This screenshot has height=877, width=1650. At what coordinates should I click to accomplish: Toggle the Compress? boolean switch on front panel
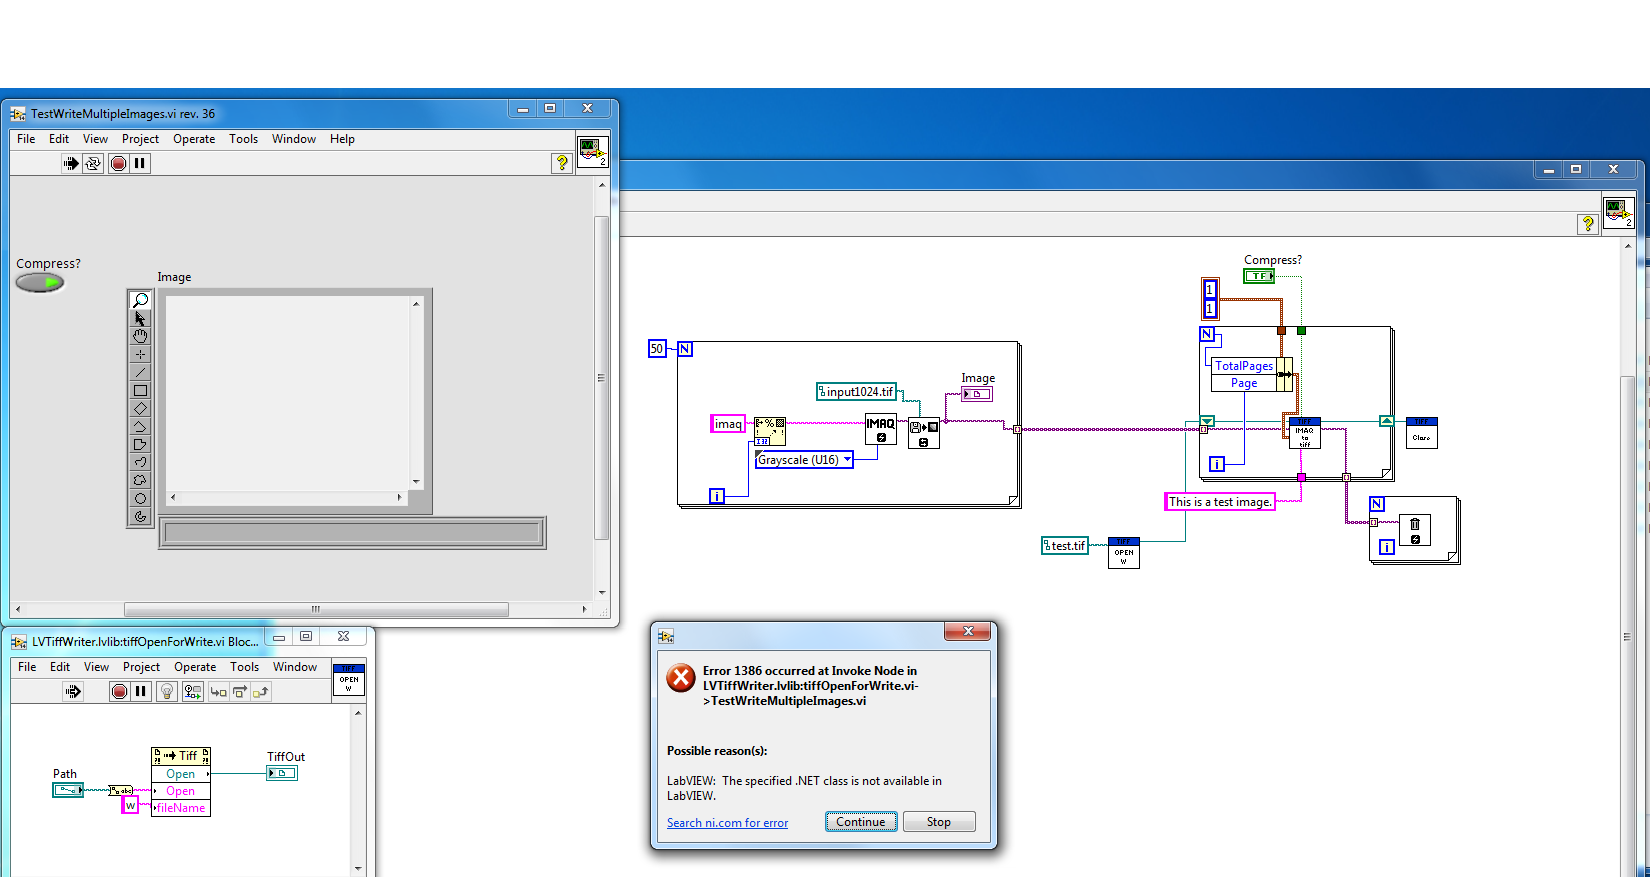40,282
